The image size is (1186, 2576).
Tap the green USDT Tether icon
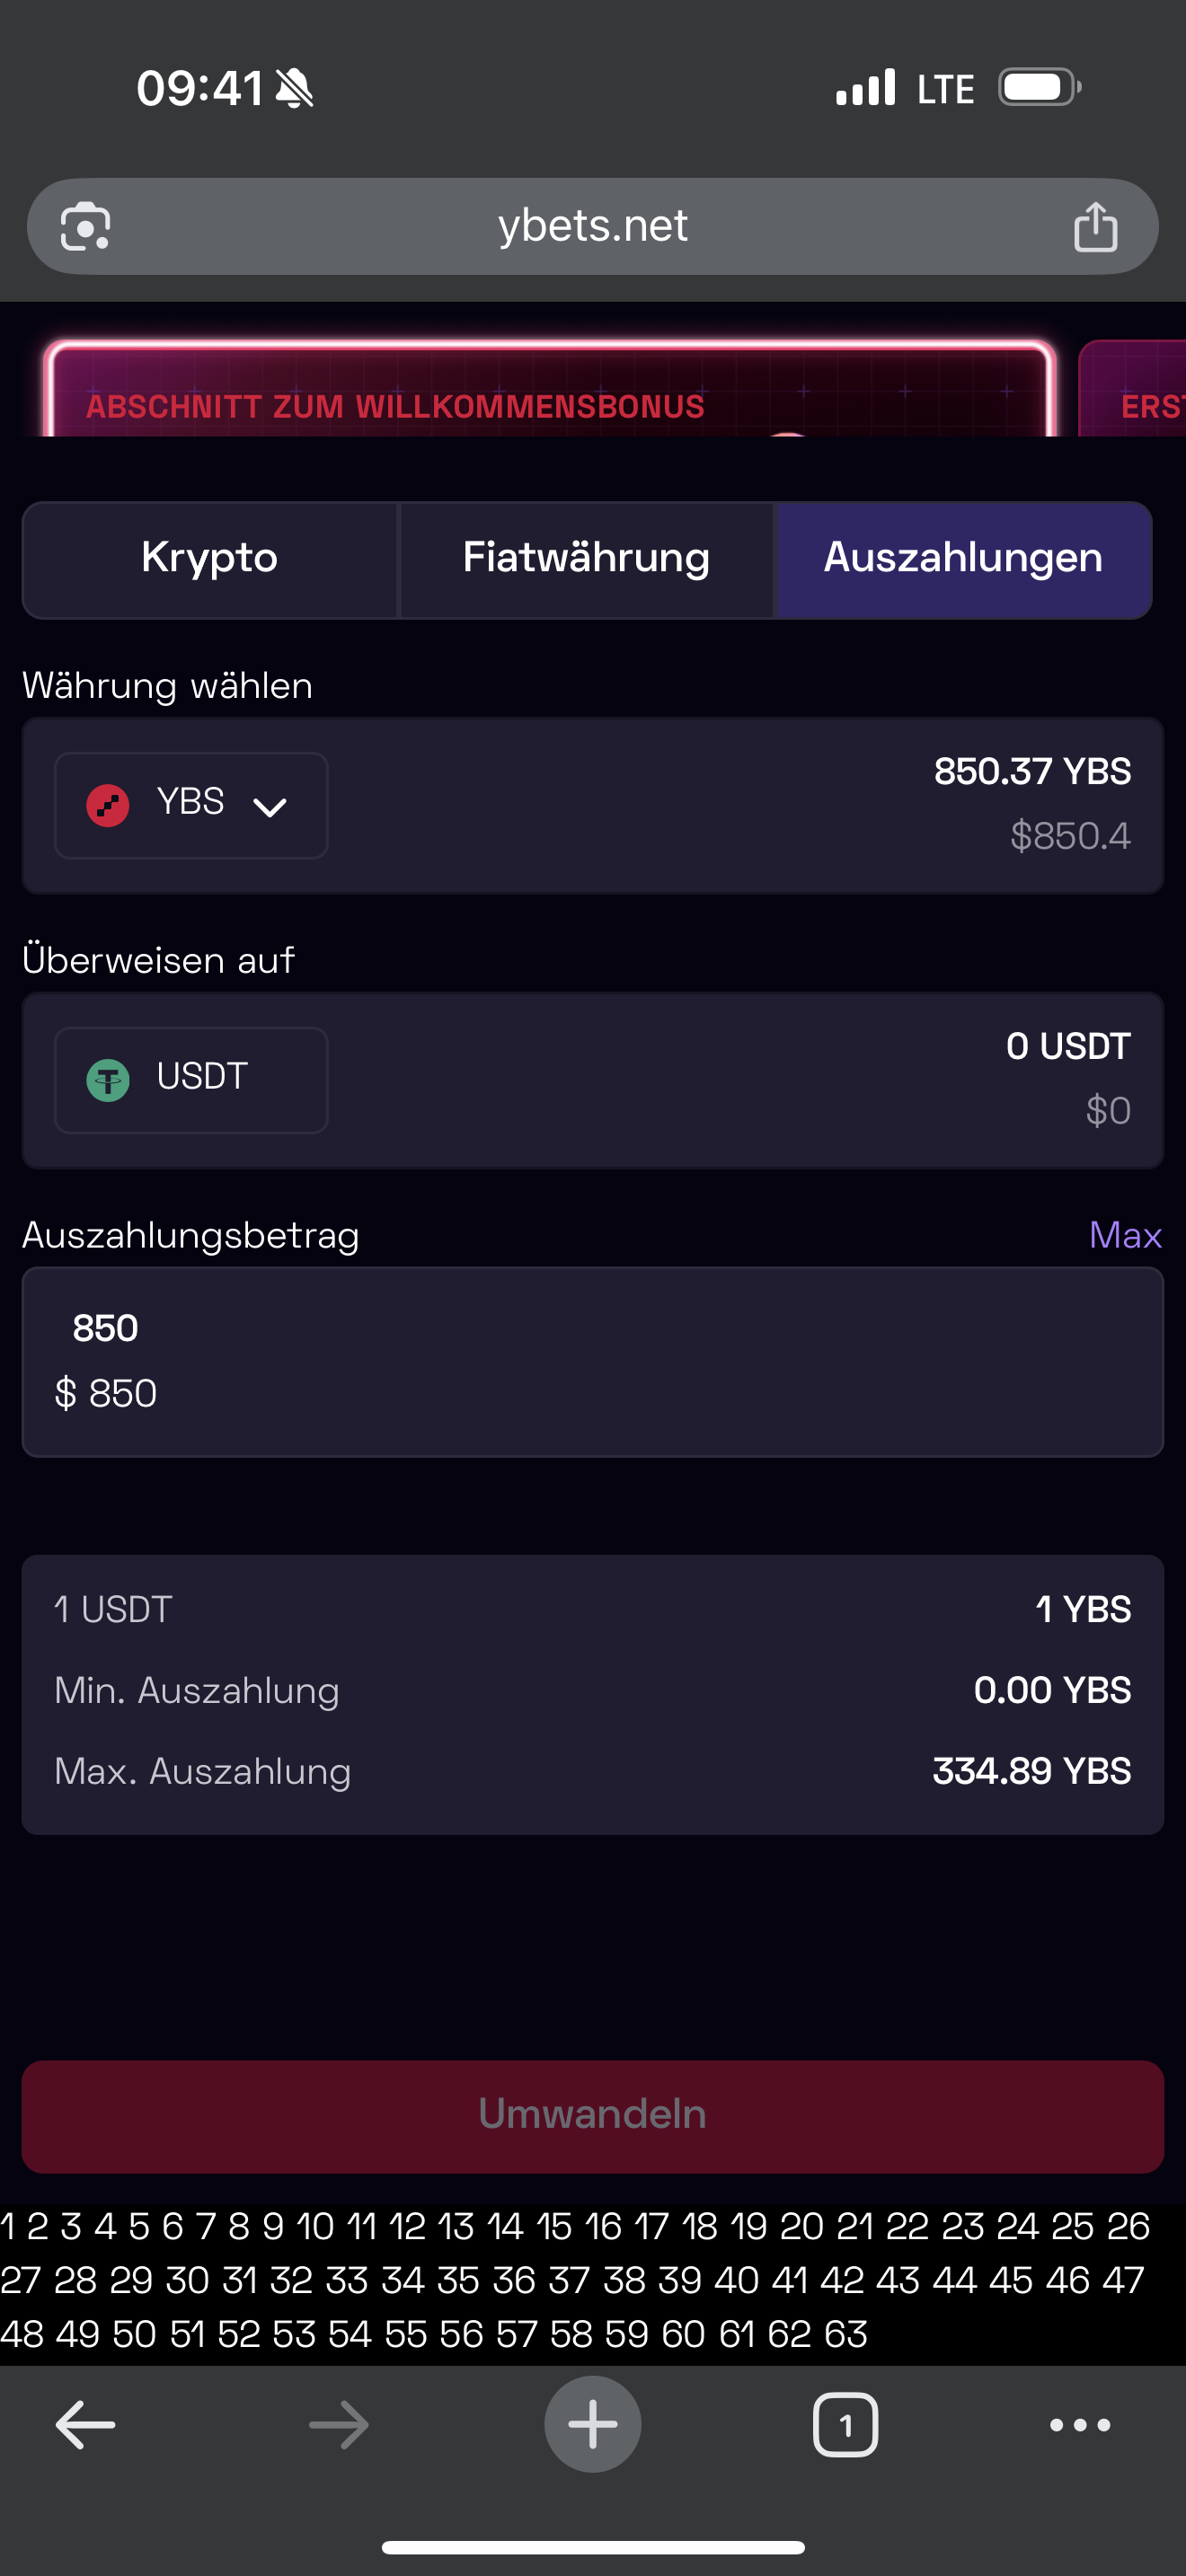[108, 1080]
